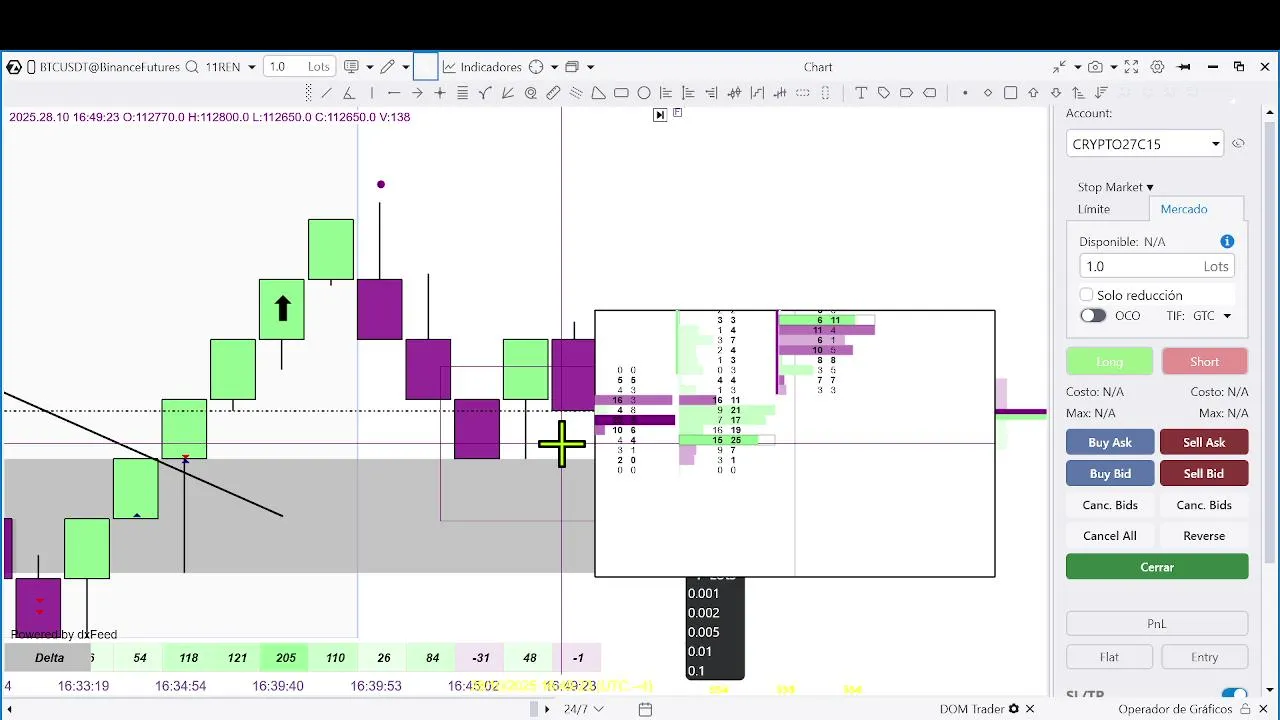This screenshot has width=1280, height=720.
Task: Expand the window layout dropdown arrow
Action: pos(591,67)
